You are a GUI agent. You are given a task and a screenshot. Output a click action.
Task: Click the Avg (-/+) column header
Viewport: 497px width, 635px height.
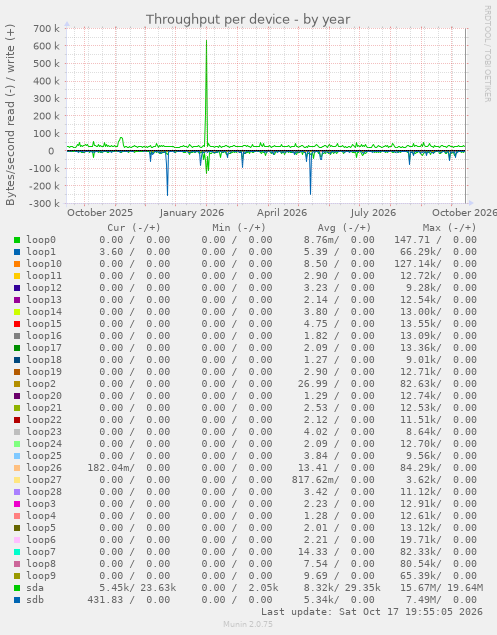(344, 228)
